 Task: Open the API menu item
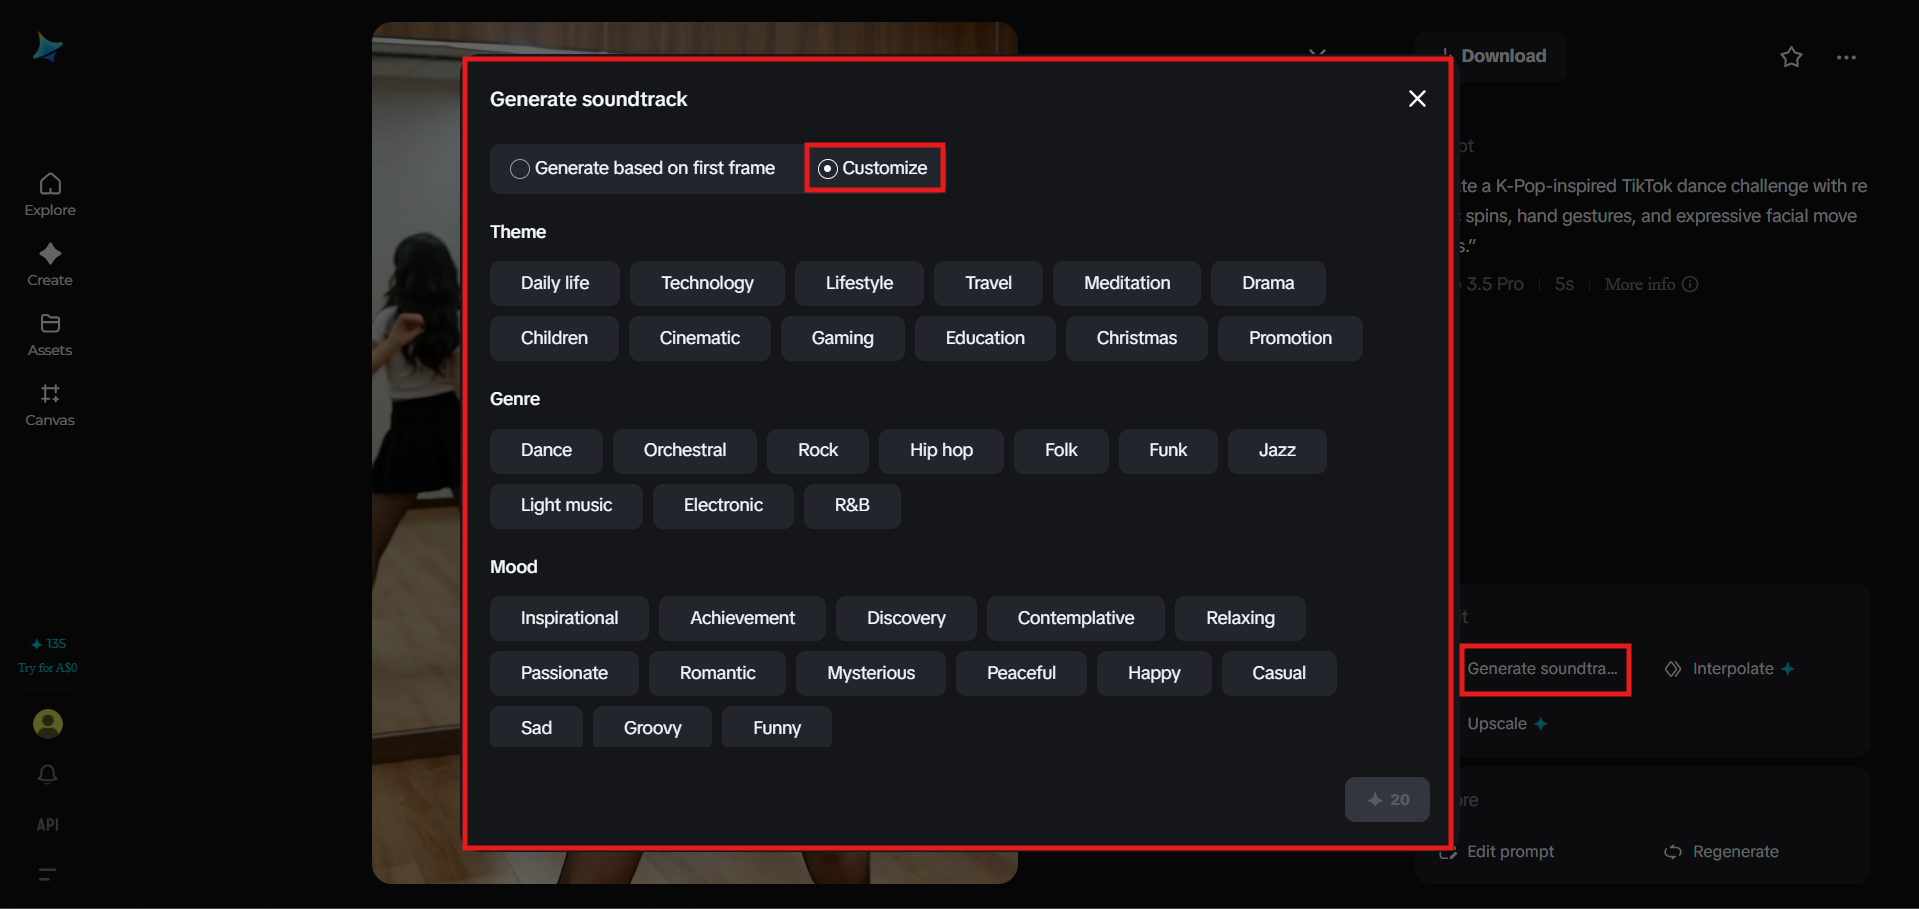[x=48, y=825]
